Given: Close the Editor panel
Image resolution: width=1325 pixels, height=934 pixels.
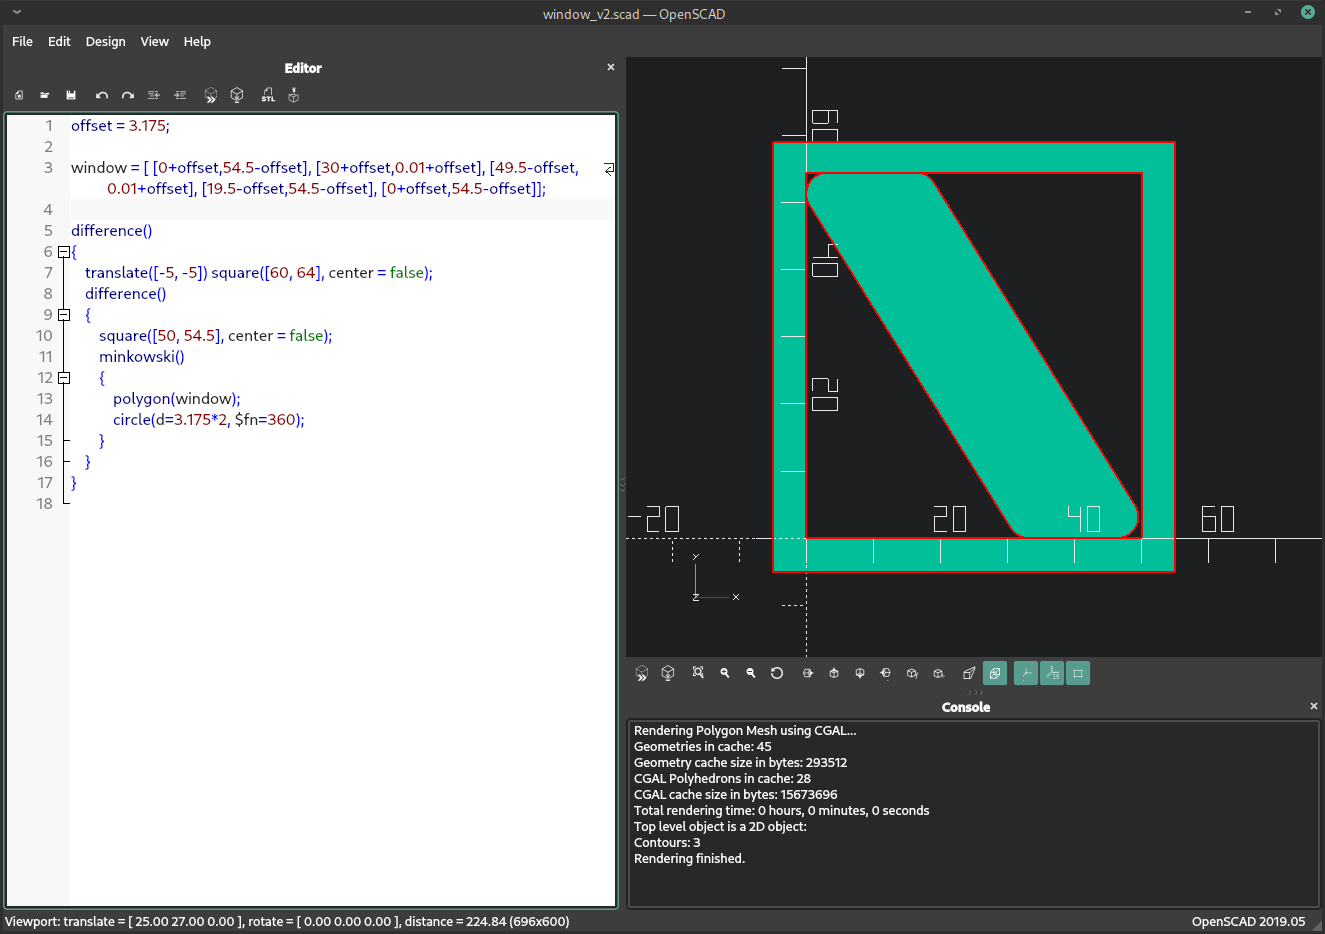Looking at the screenshot, I should click(x=611, y=67).
